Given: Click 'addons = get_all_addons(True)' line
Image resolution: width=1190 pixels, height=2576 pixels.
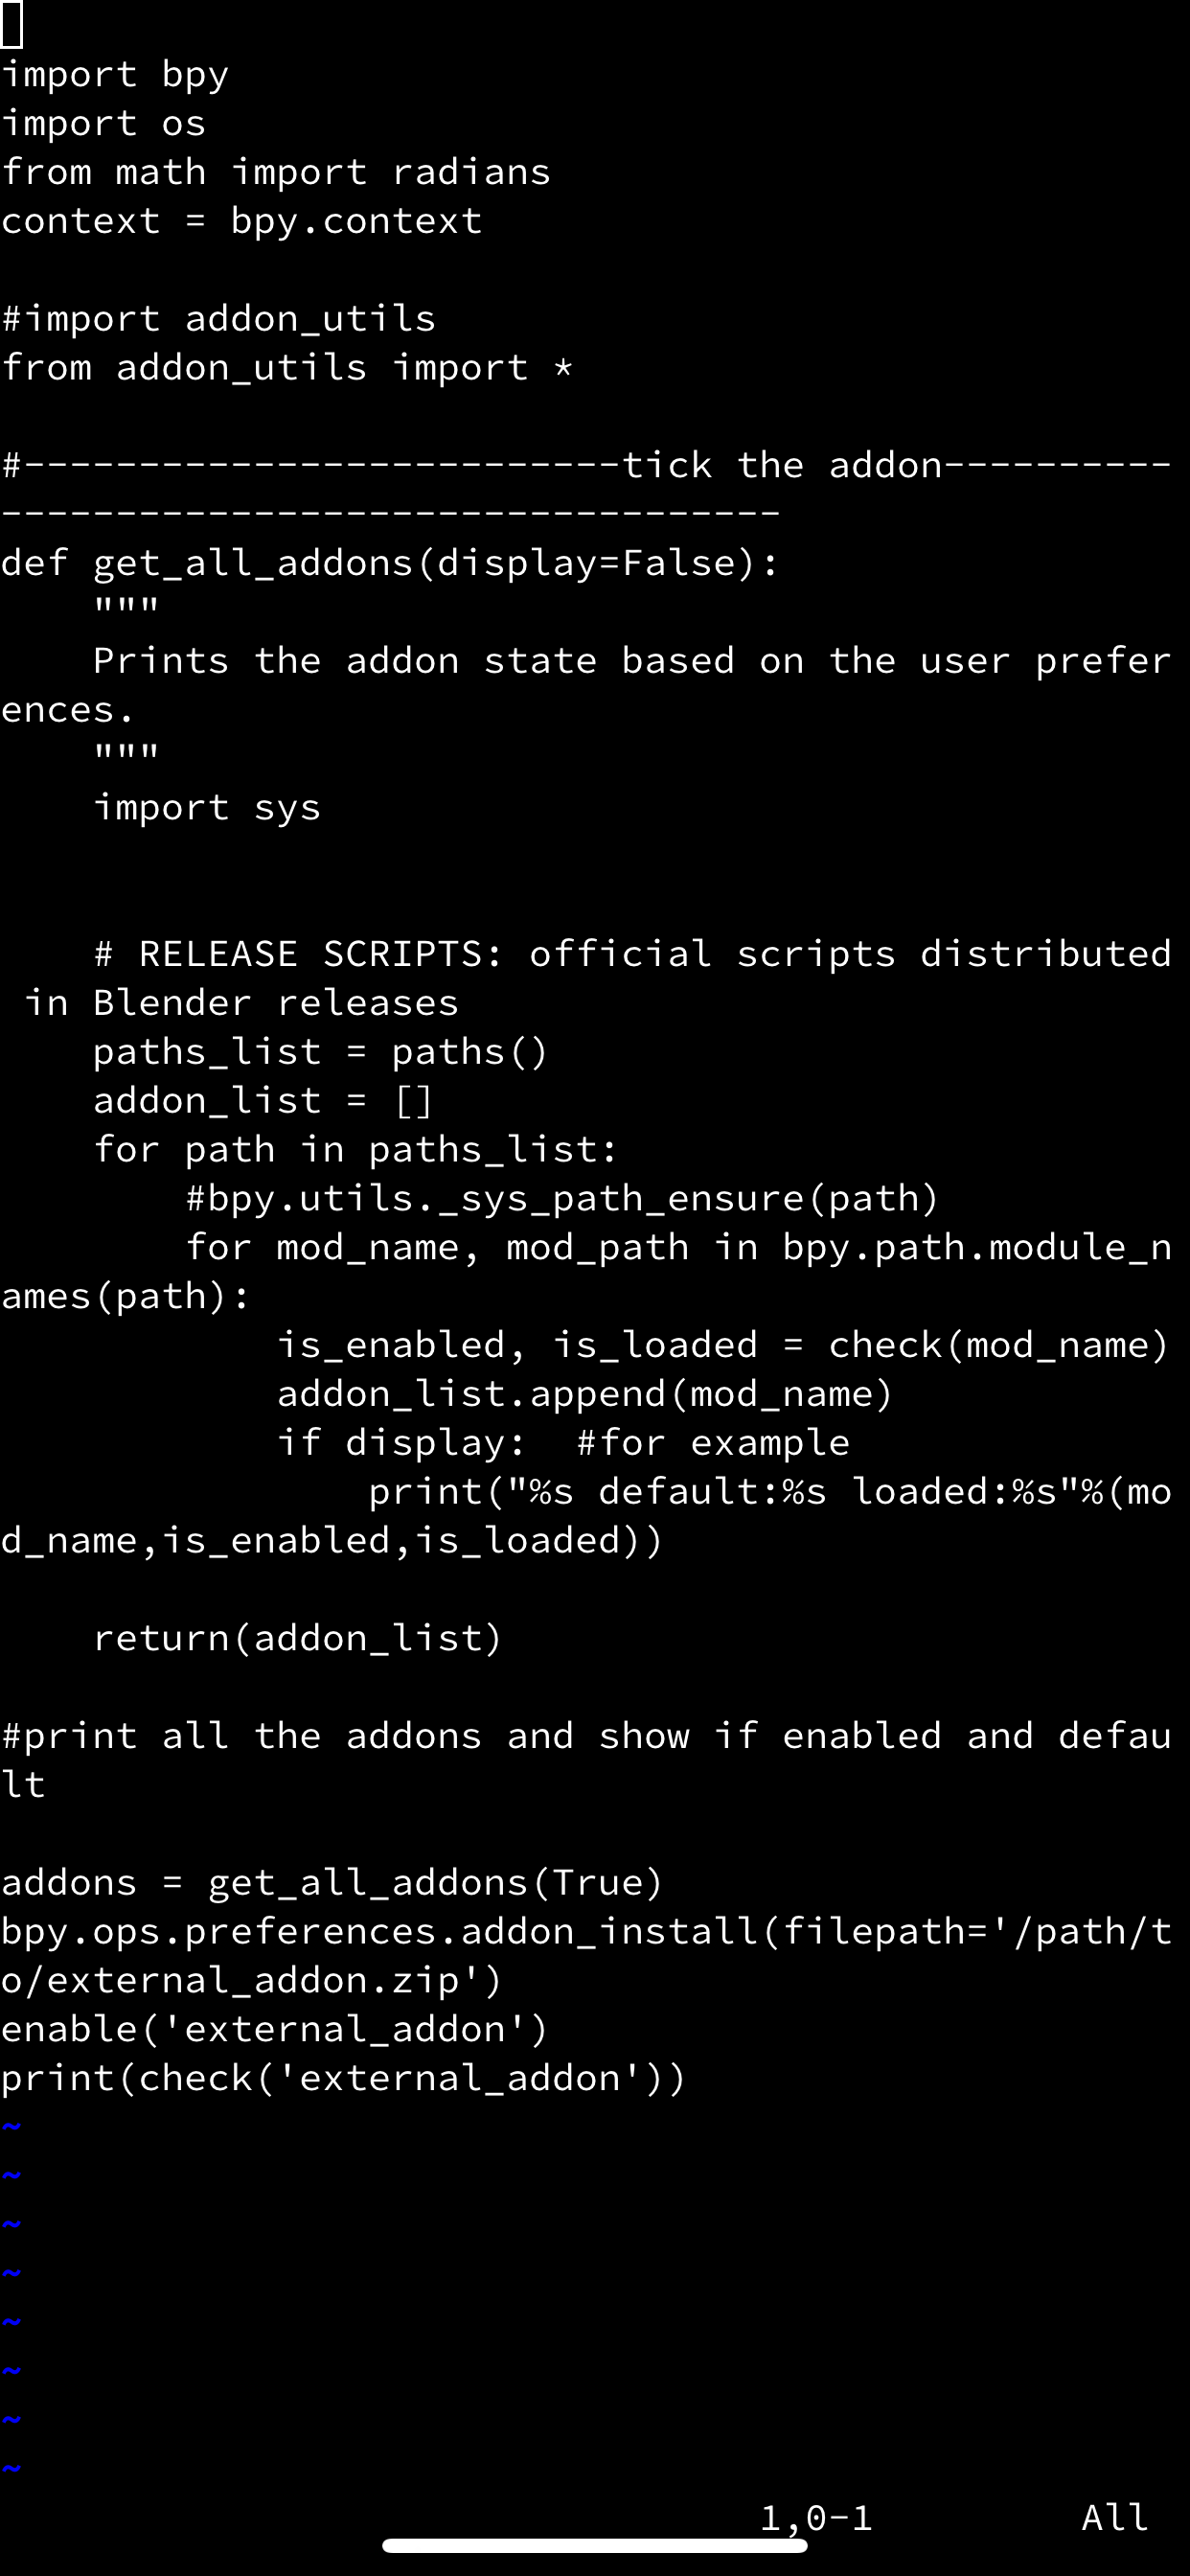Looking at the screenshot, I should pos(332,1884).
